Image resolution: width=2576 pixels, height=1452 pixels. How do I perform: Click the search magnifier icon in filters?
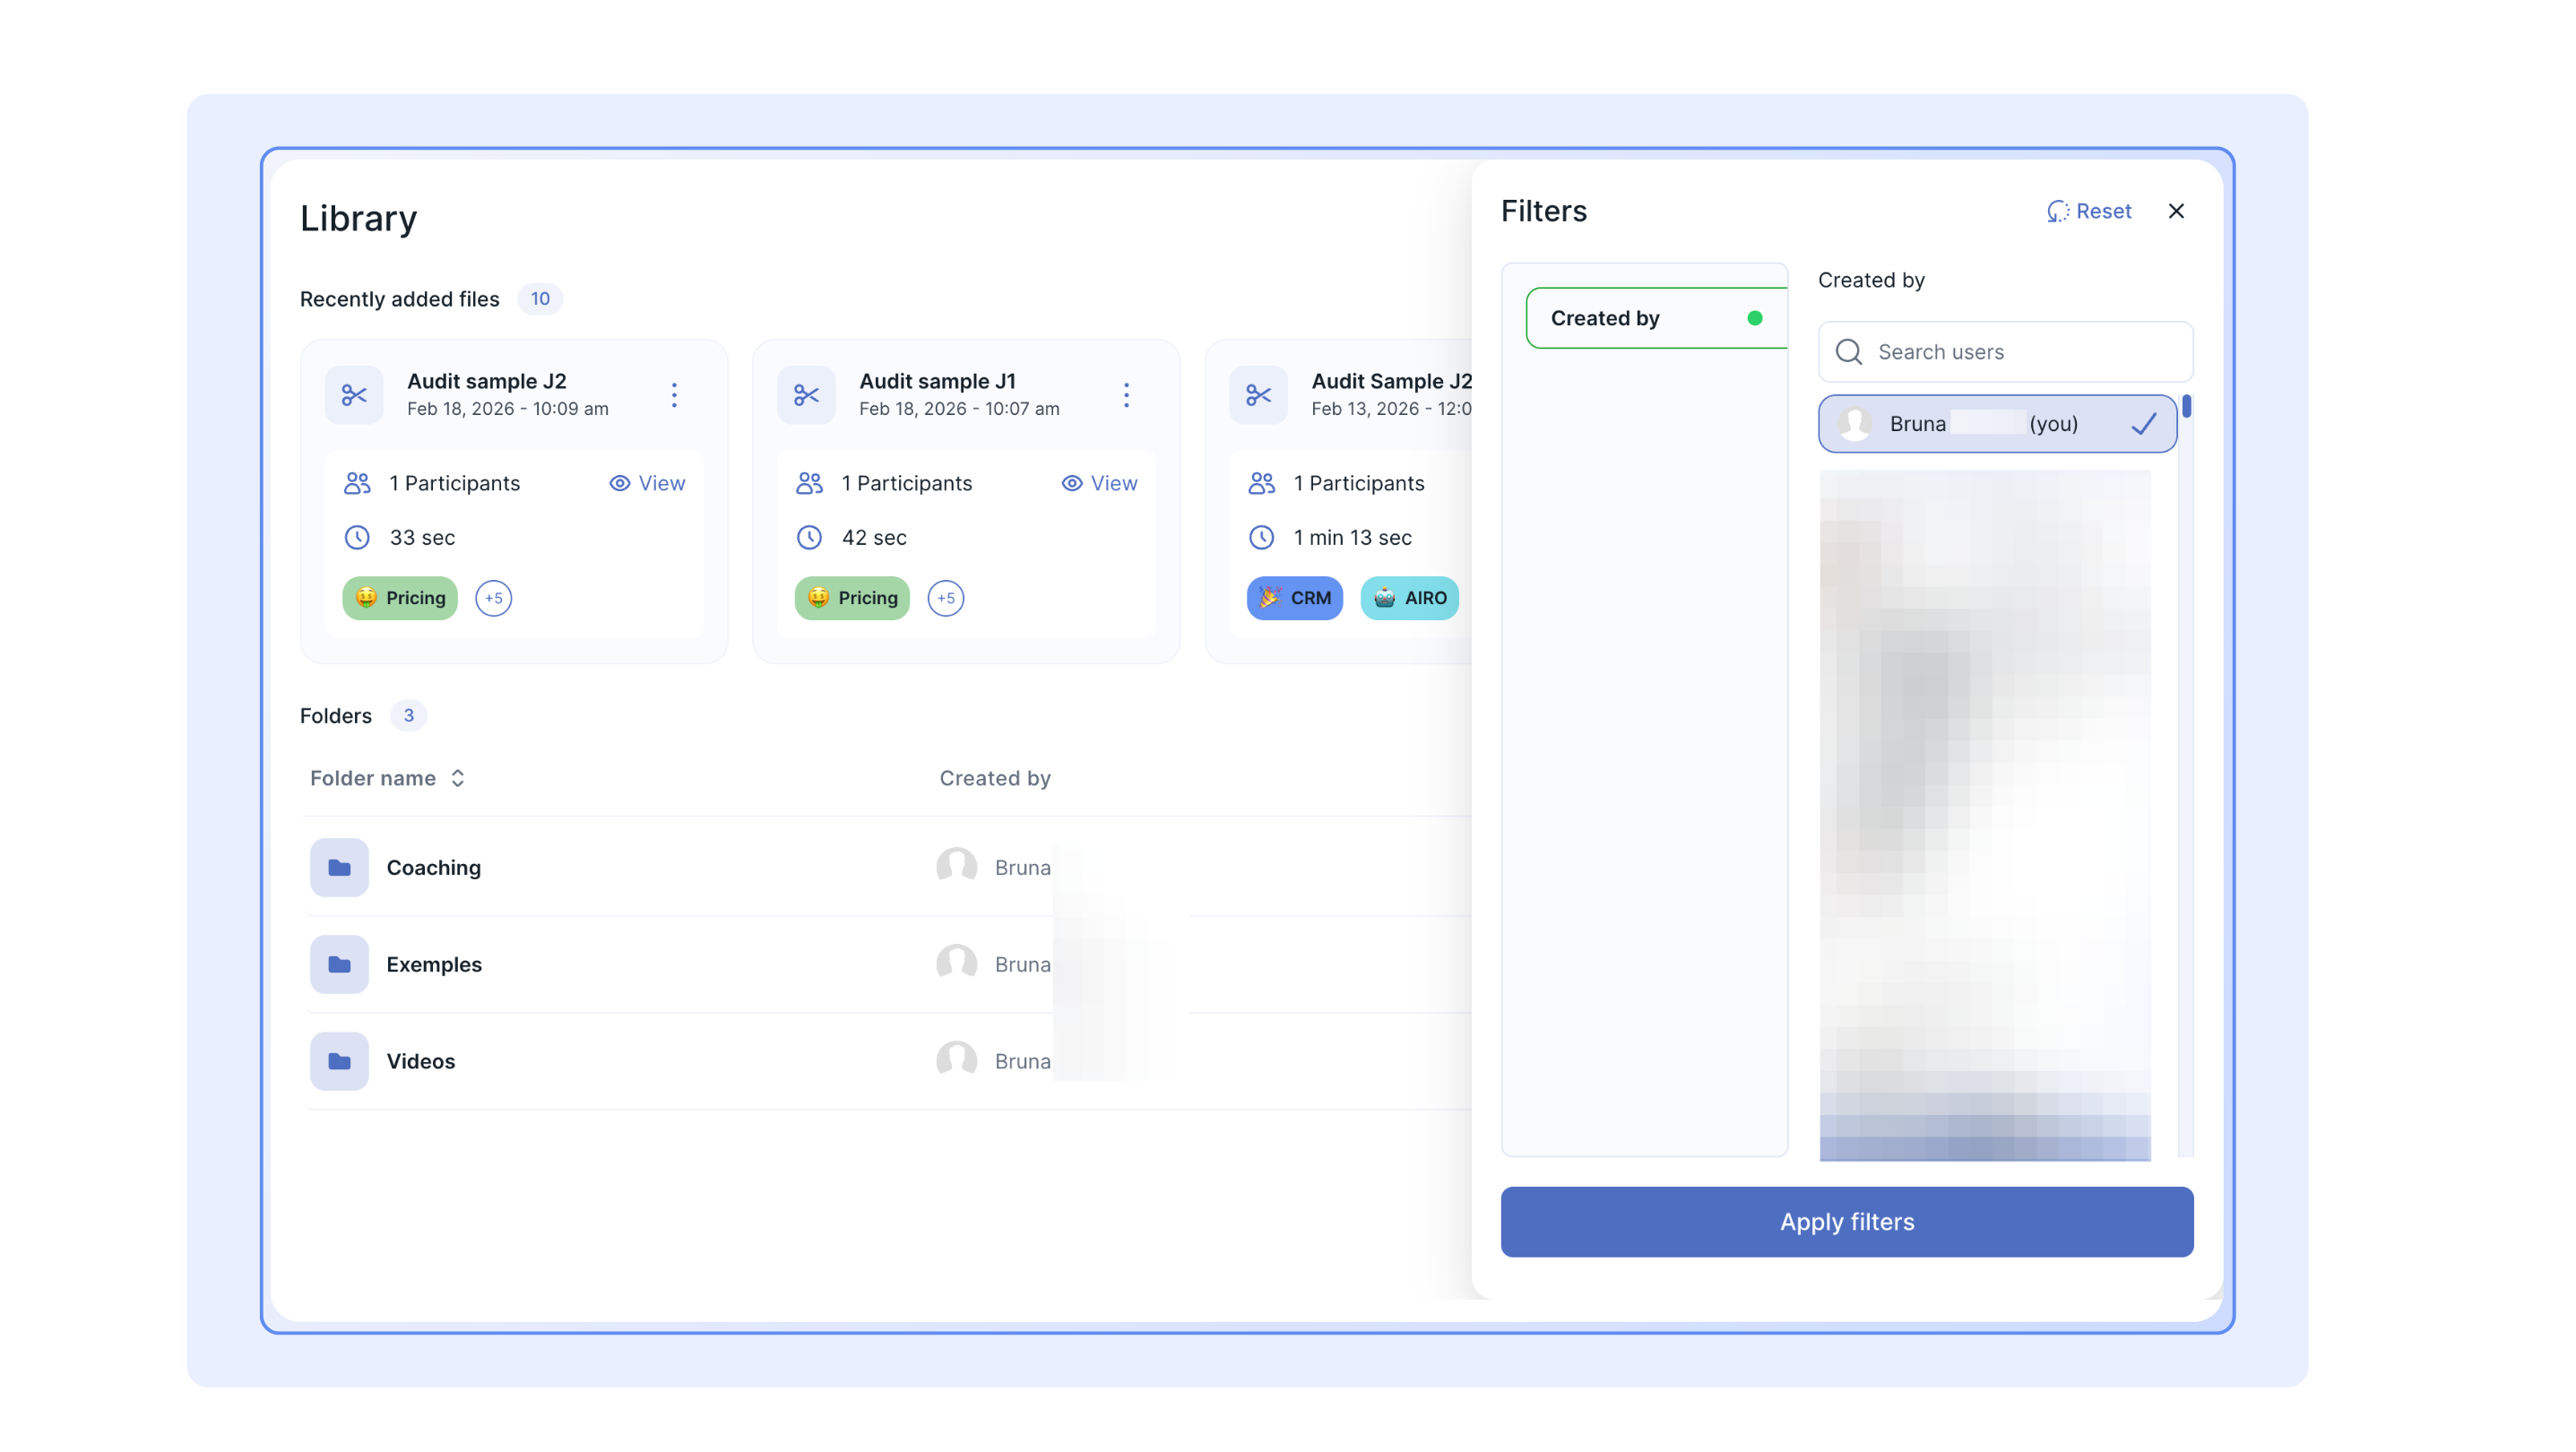[1849, 352]
